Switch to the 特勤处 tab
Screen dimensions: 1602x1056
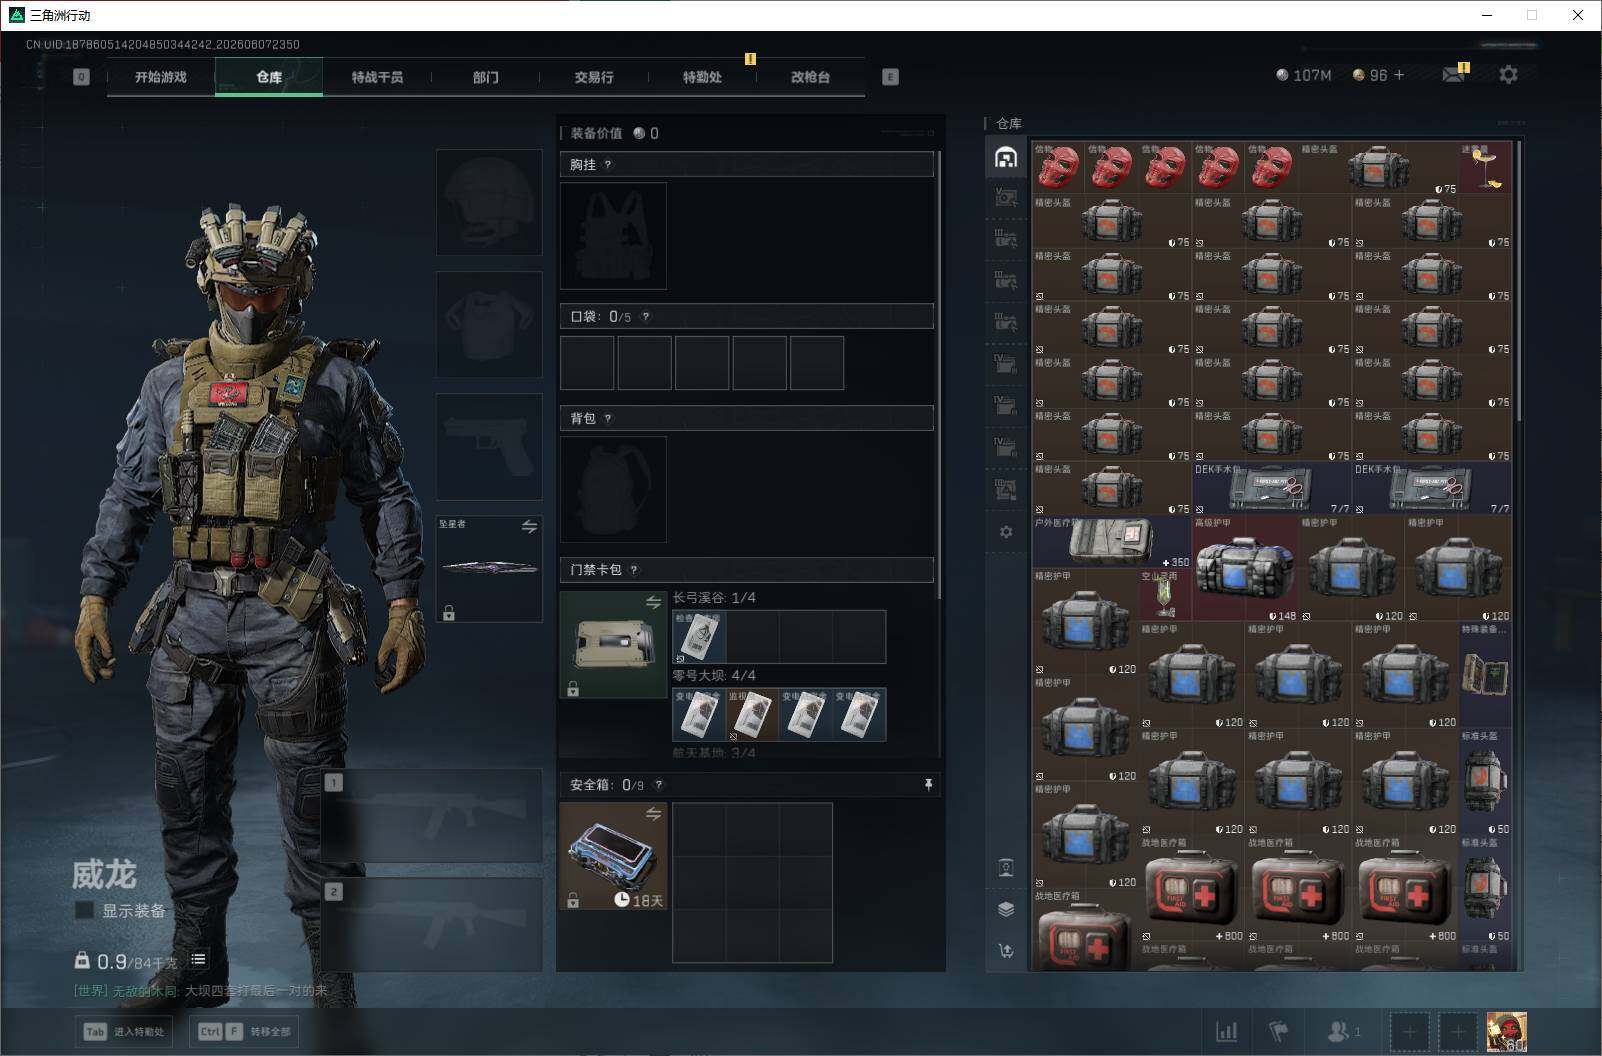click(x=702, y=77)
